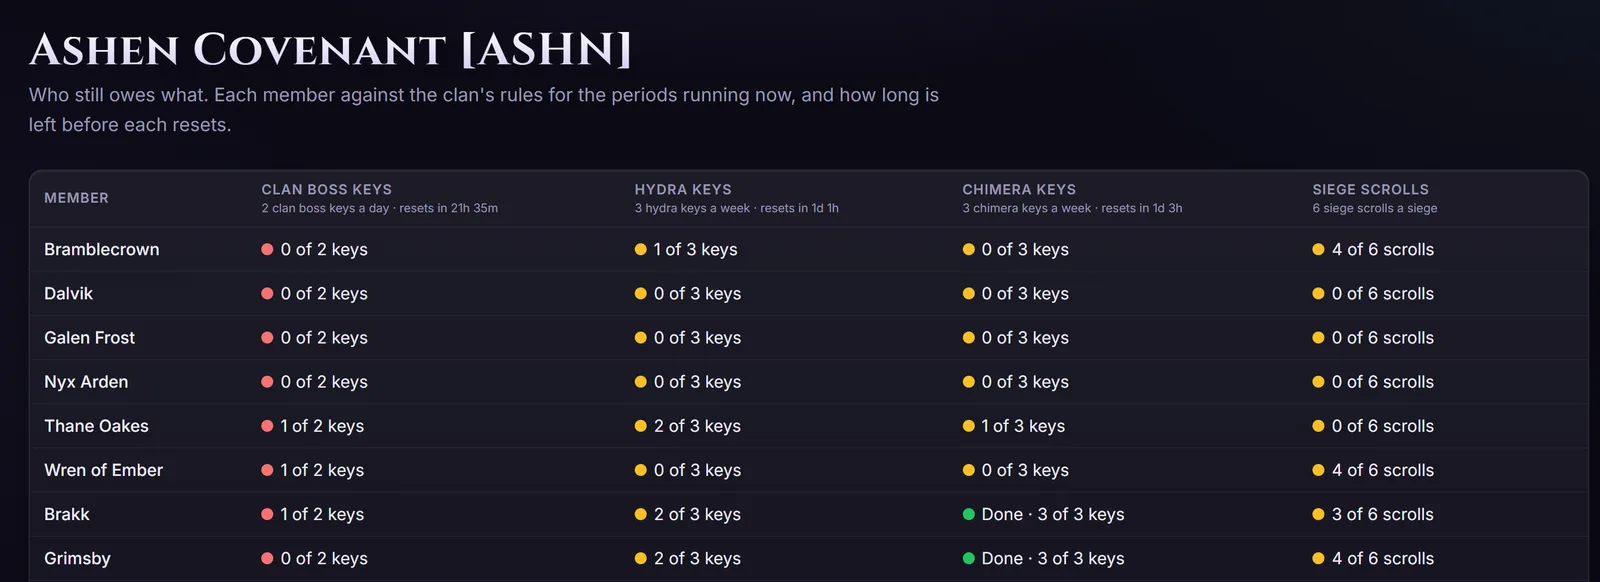Click the 'resets in 21h 35m' clan boss subtitle
Screen dimensions: 1600x582
(448, 208)
